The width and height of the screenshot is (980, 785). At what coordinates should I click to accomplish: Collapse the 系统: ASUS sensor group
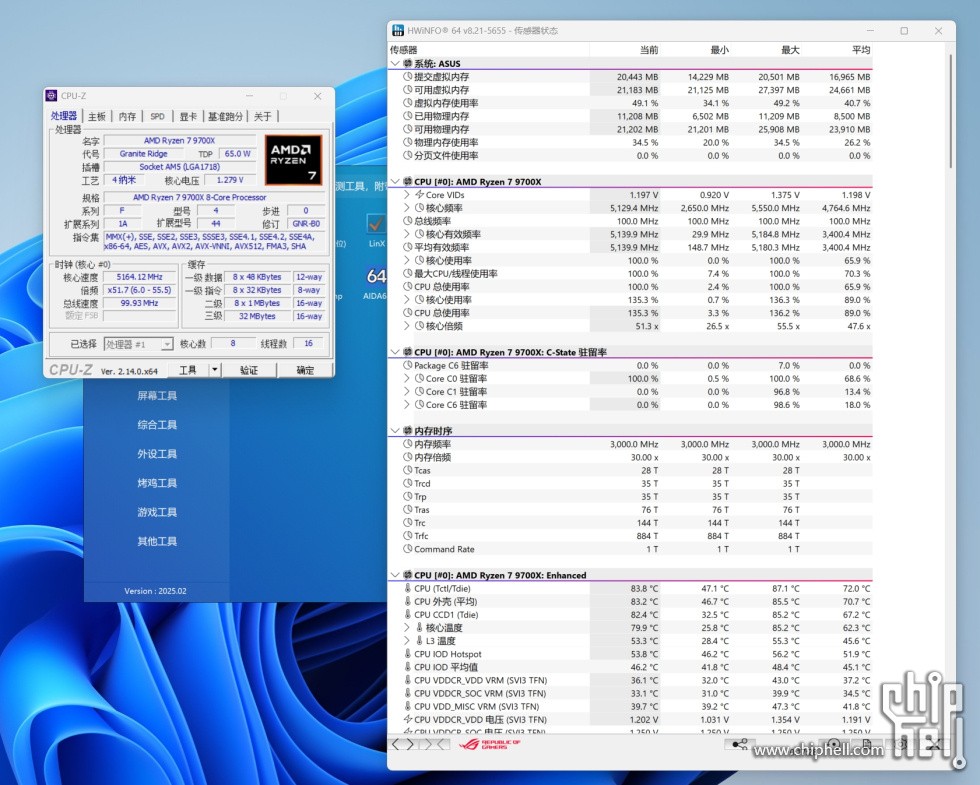[395, 63]
